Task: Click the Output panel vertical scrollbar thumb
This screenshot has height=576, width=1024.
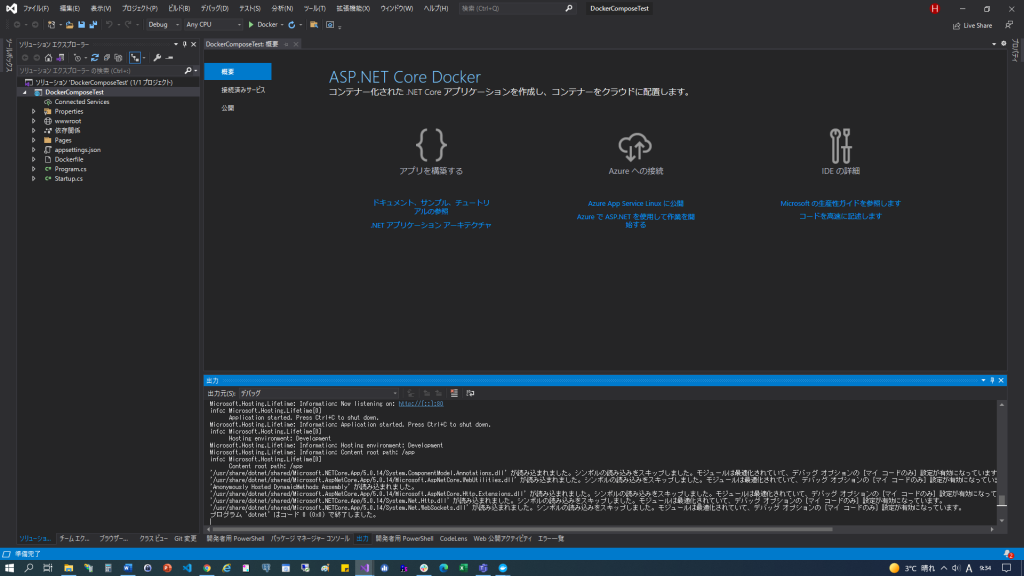Action: [x=1001, y=501]
